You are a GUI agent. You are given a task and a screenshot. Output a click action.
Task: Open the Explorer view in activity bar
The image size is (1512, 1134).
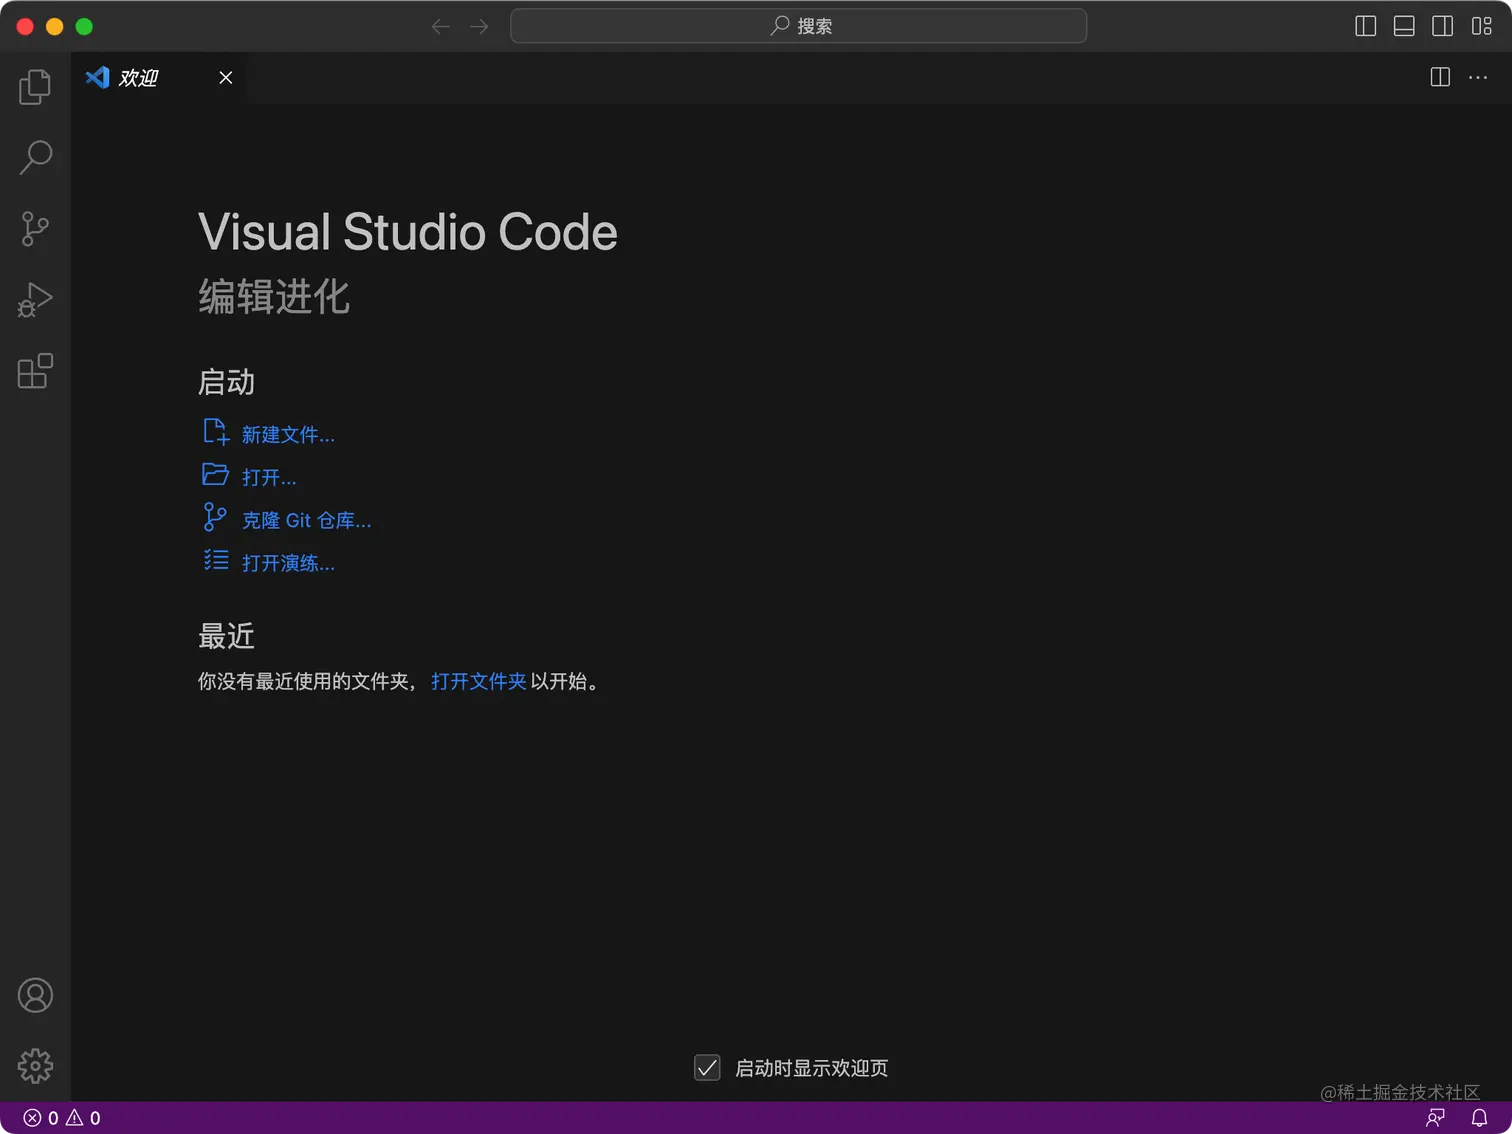pos(35,87)
